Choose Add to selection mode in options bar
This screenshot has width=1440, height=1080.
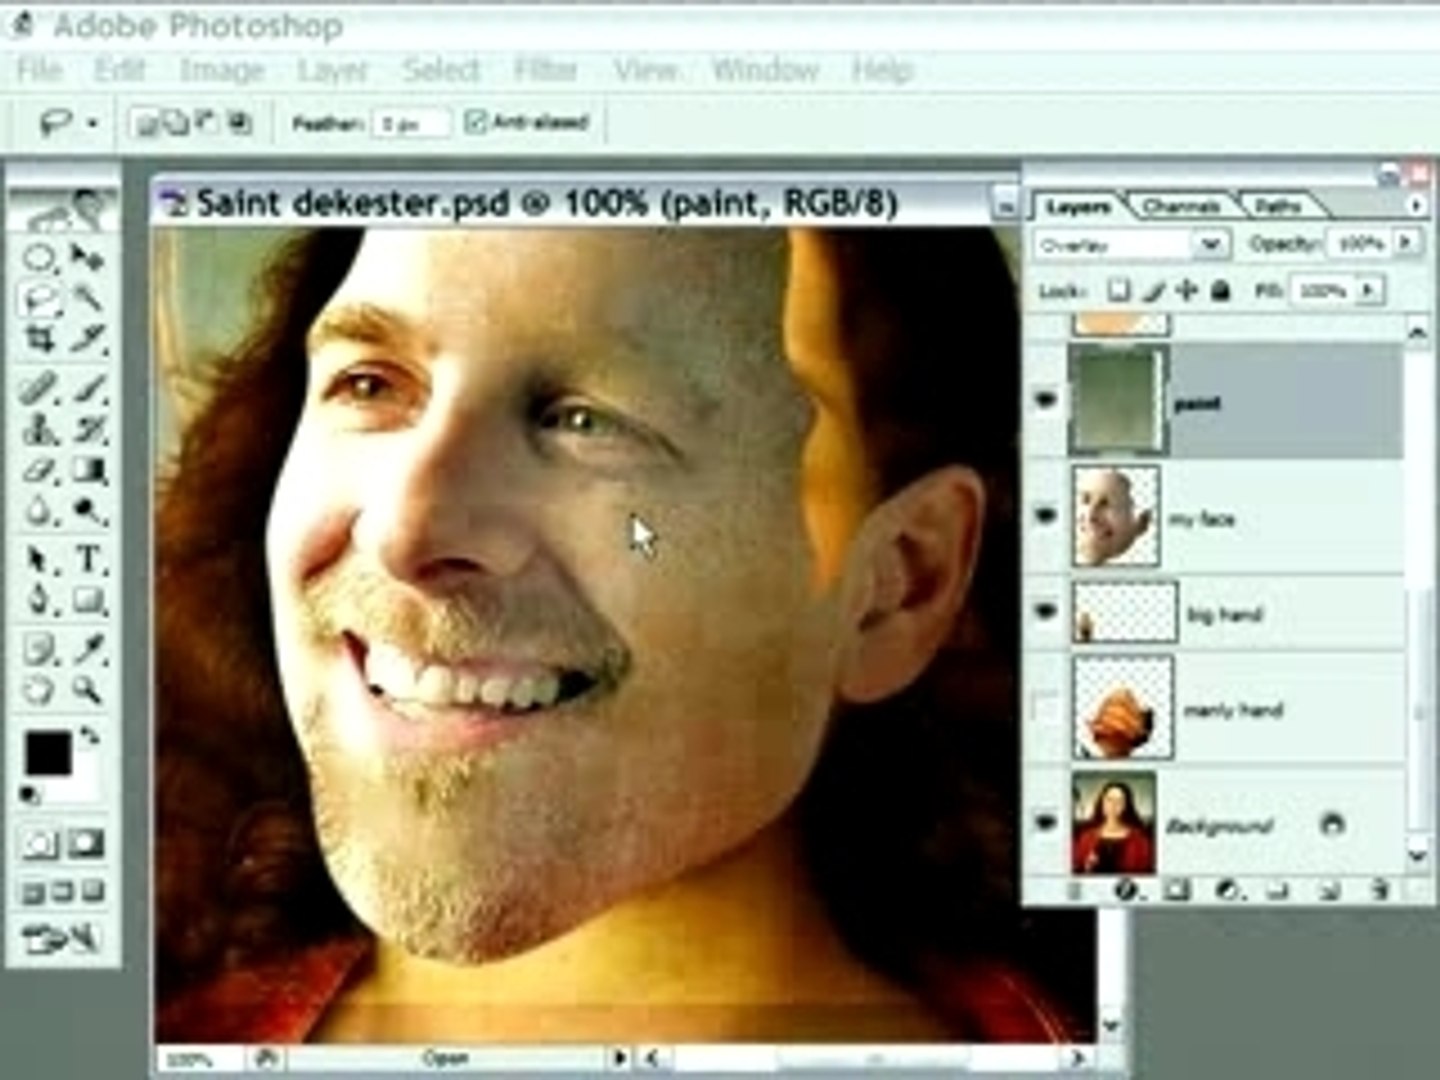176,123
